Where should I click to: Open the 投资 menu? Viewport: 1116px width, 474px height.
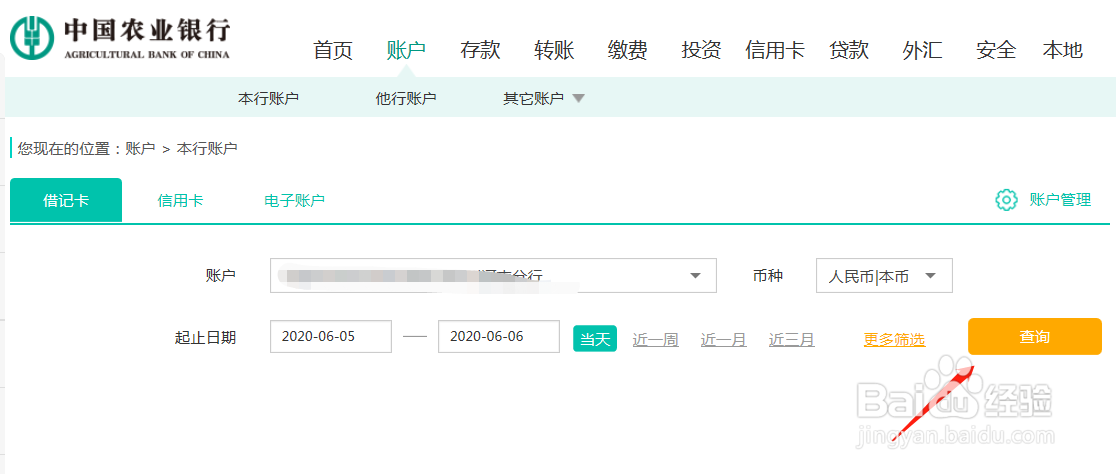702,50
